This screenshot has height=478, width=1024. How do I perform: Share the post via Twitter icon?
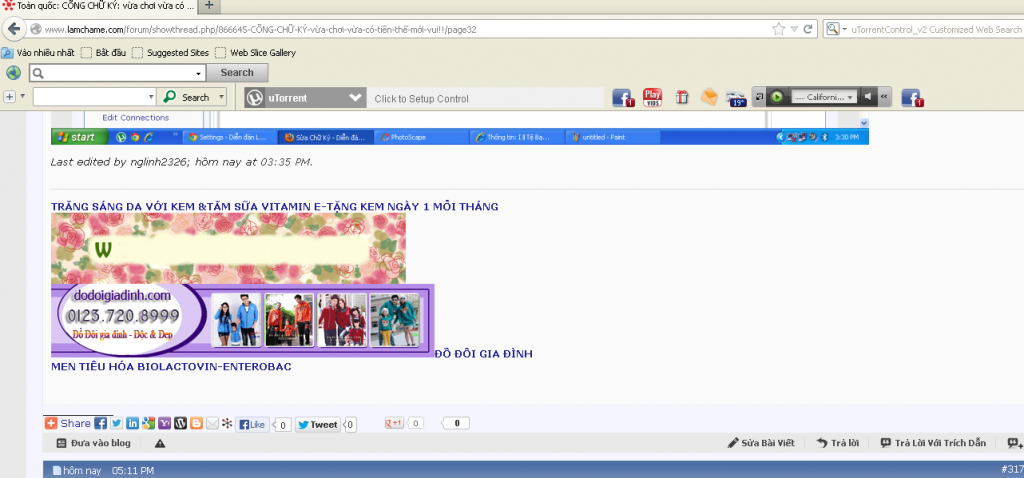[x=117, y=424]
